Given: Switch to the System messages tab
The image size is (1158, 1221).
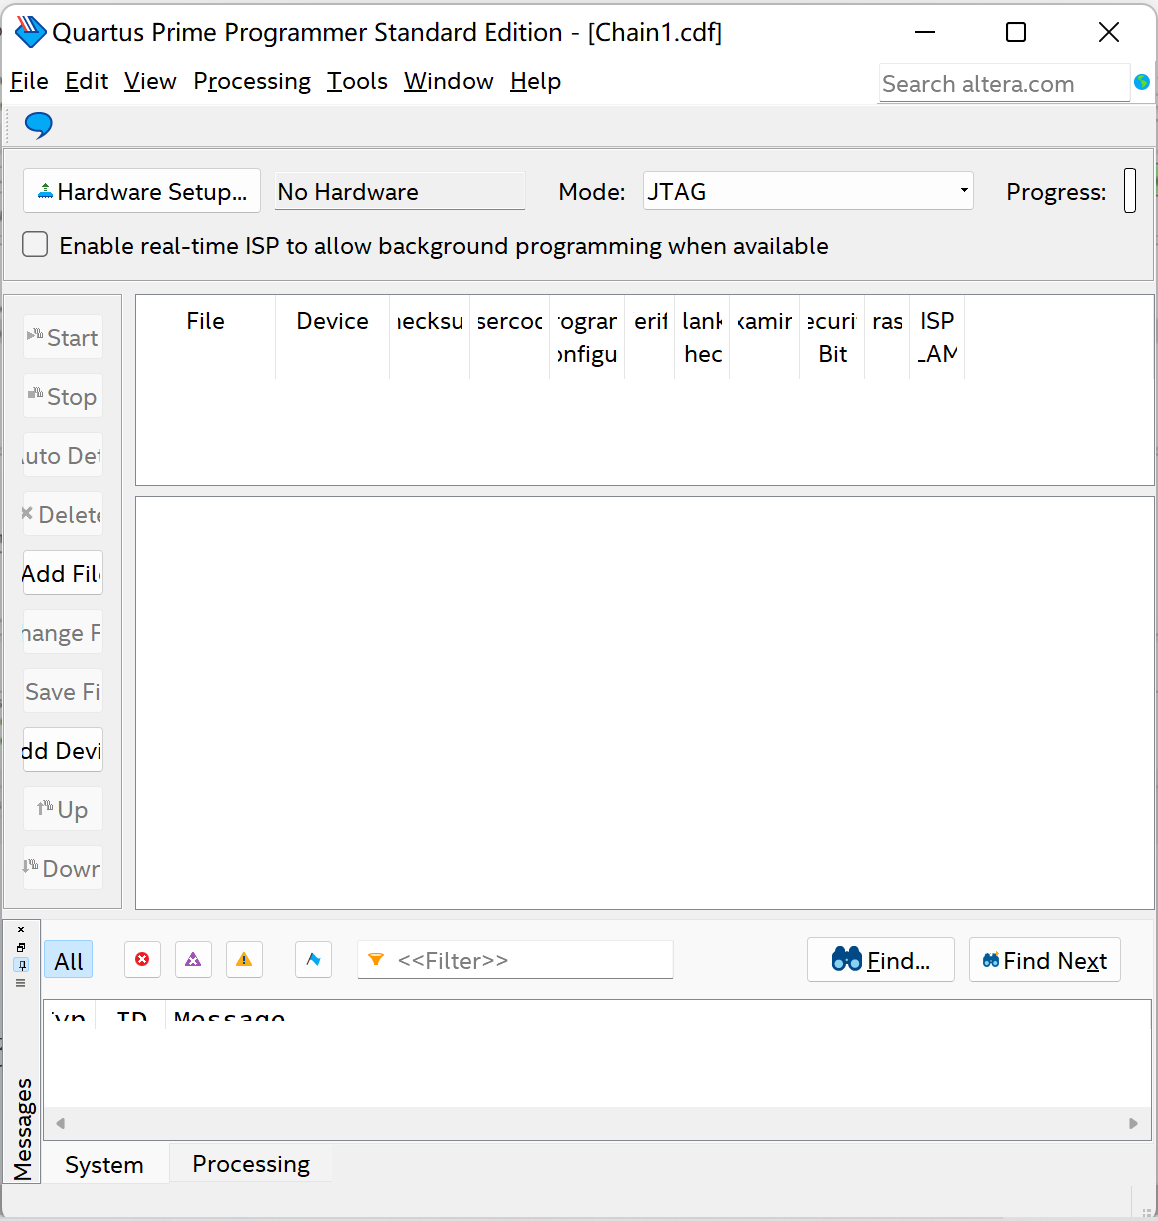Looking at the screenshot, I should click(x=104, y=1165).
